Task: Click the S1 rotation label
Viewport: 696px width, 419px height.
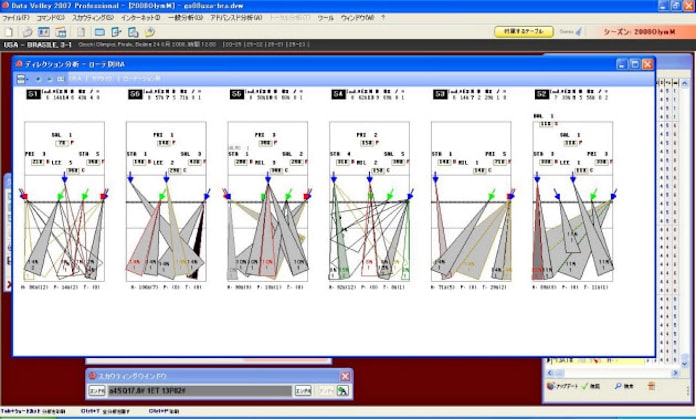Action: [x=33, y=94]
